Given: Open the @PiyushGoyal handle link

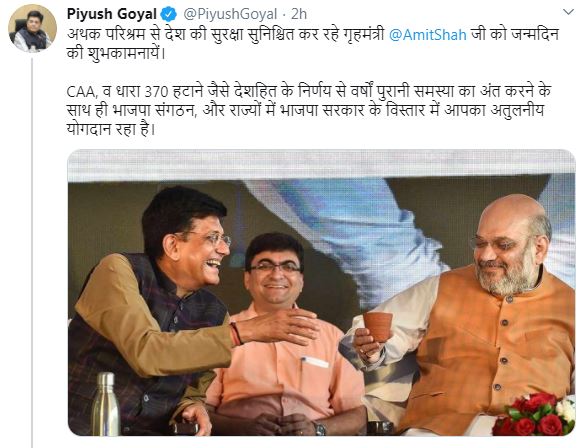Looking at the screenshot, I should (x=230, y=14).
